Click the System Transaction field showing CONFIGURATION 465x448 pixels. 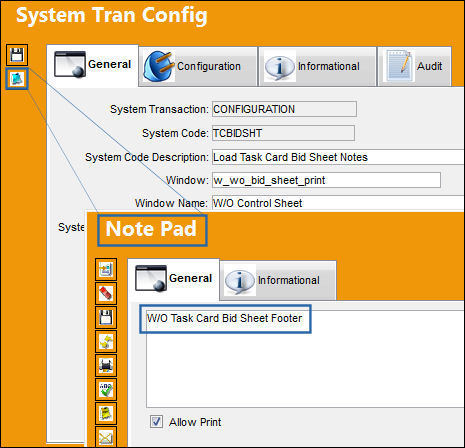[284, 109]
